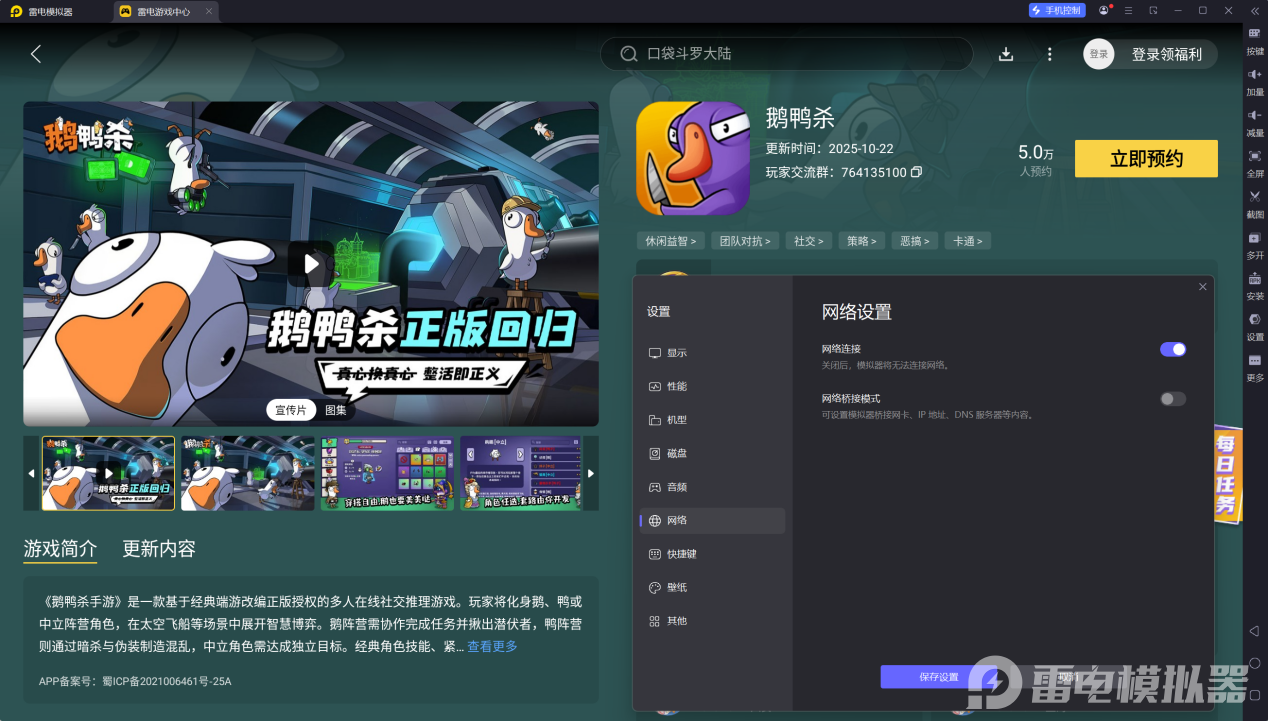The image size is (1268, 721).
Task: Increase emulator volume with 加量 icon
Action: (x=1254, y=82)
